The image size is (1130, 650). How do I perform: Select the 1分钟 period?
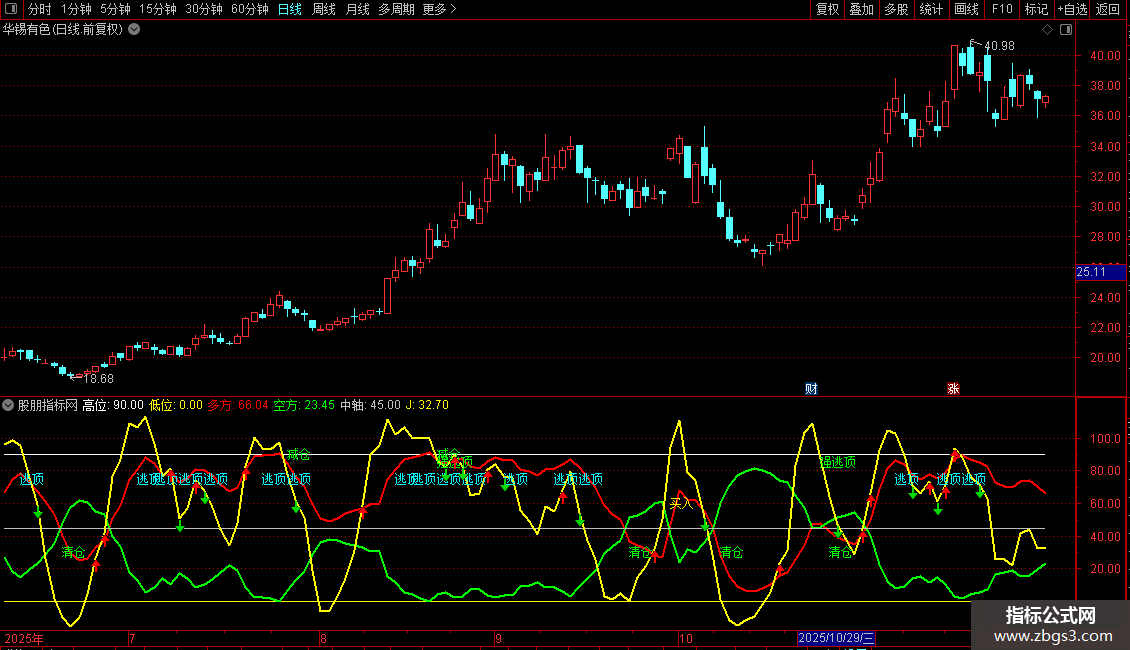[76, 9]
